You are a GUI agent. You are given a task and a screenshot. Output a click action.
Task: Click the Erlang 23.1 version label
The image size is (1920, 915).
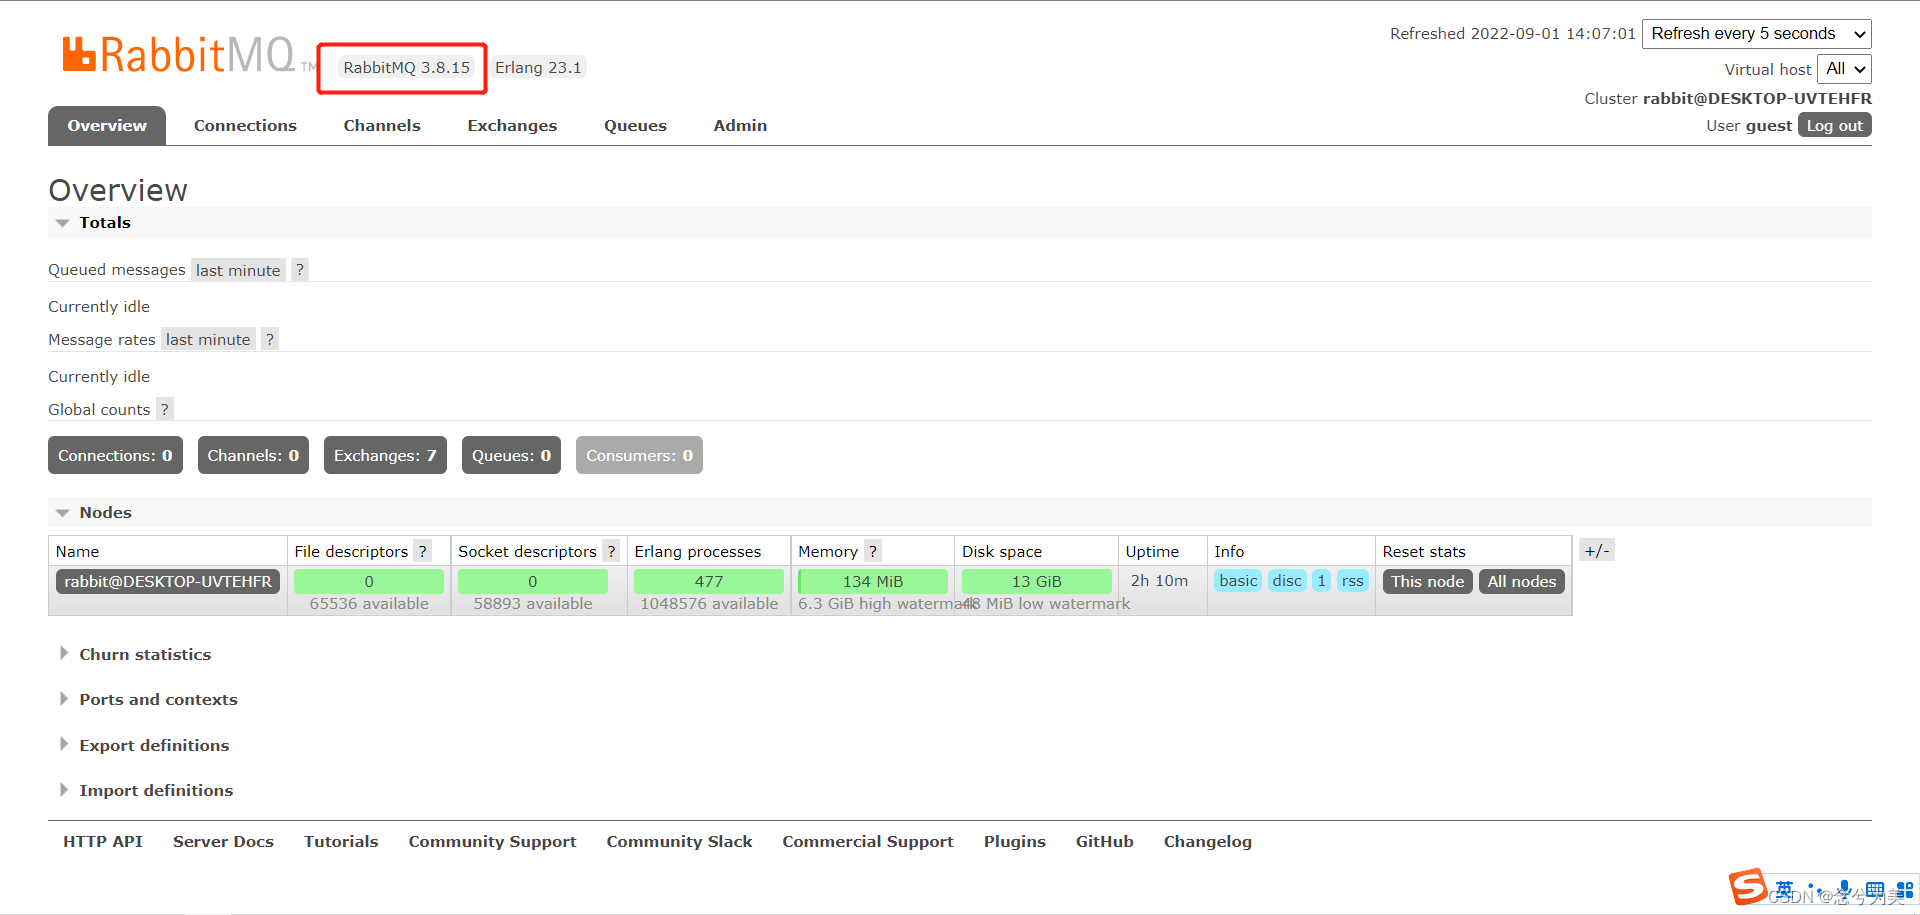pyautogui.click(x=538, y=68)
